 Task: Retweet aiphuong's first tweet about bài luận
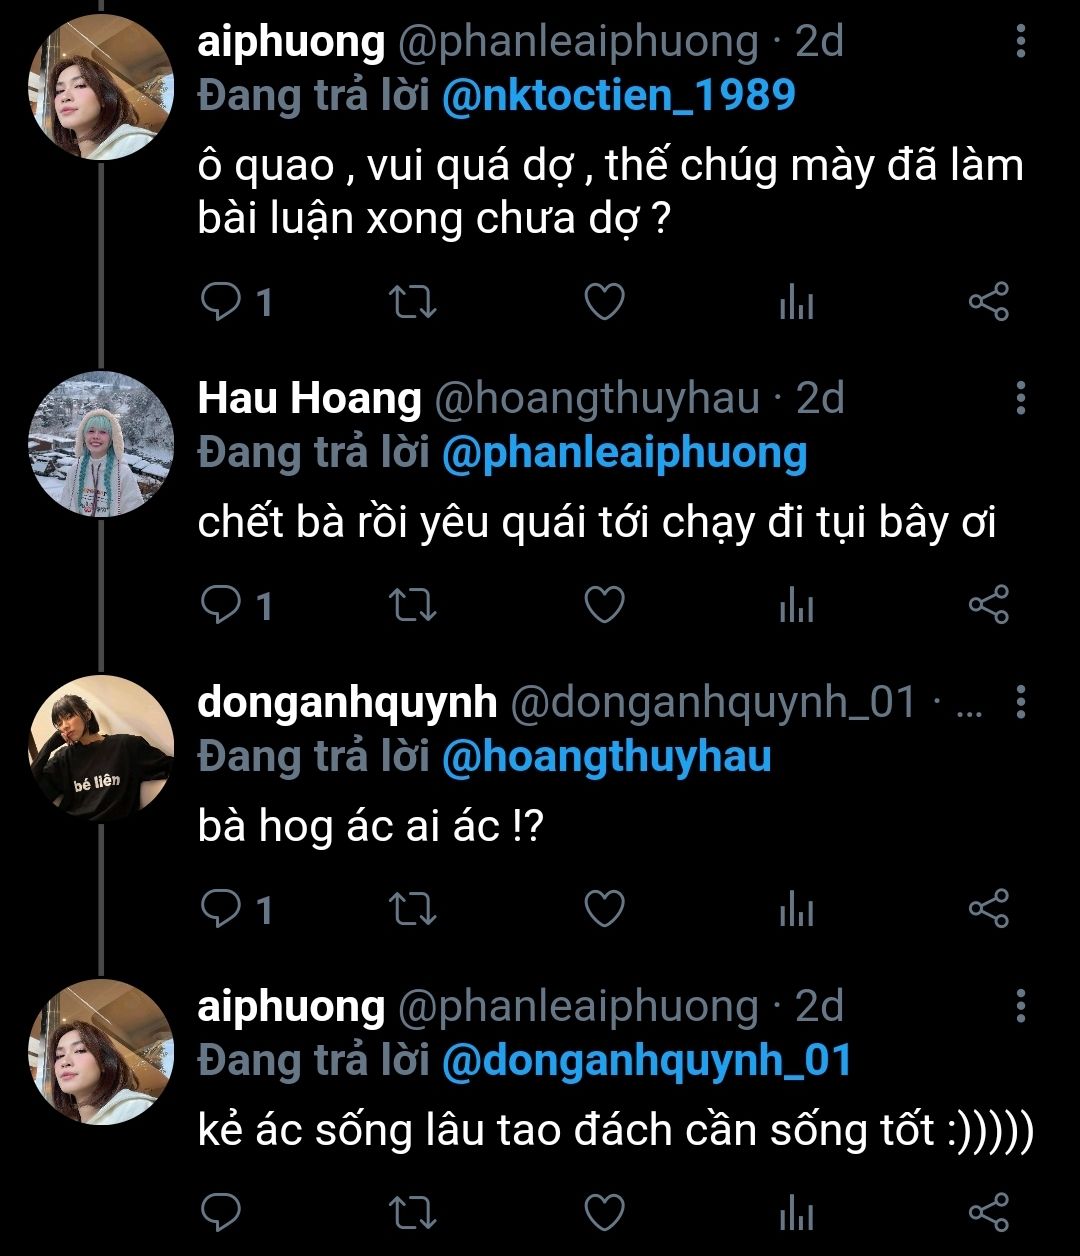point(412,301)
